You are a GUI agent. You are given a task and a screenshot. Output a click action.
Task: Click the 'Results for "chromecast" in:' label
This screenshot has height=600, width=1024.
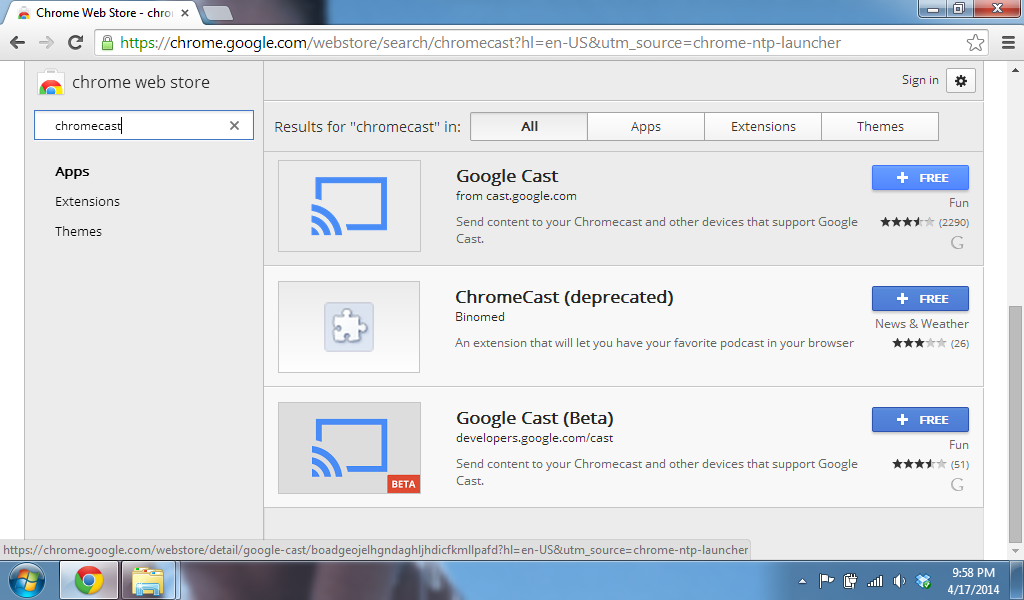pyautogui.click(x=368, y=127)
